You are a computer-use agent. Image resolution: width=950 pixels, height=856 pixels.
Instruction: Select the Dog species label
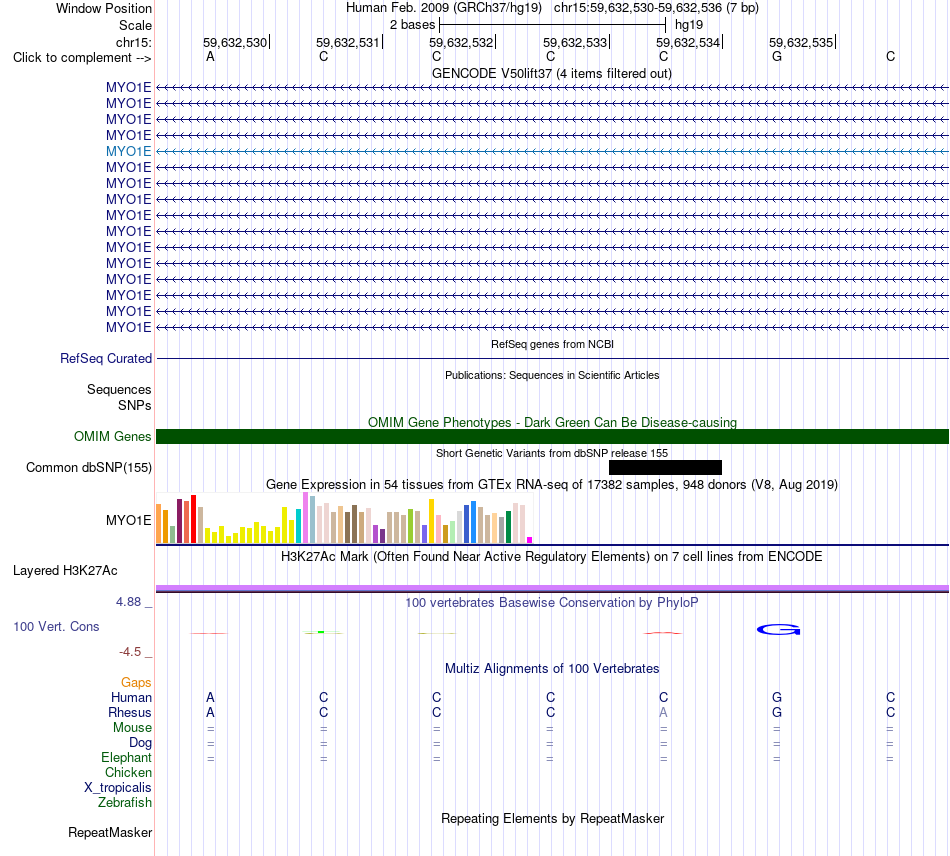tap(140, 743)
